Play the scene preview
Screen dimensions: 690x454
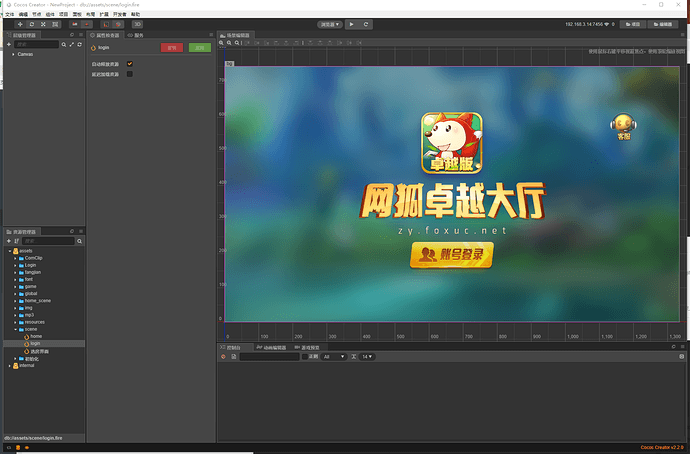tap(352, 24)
